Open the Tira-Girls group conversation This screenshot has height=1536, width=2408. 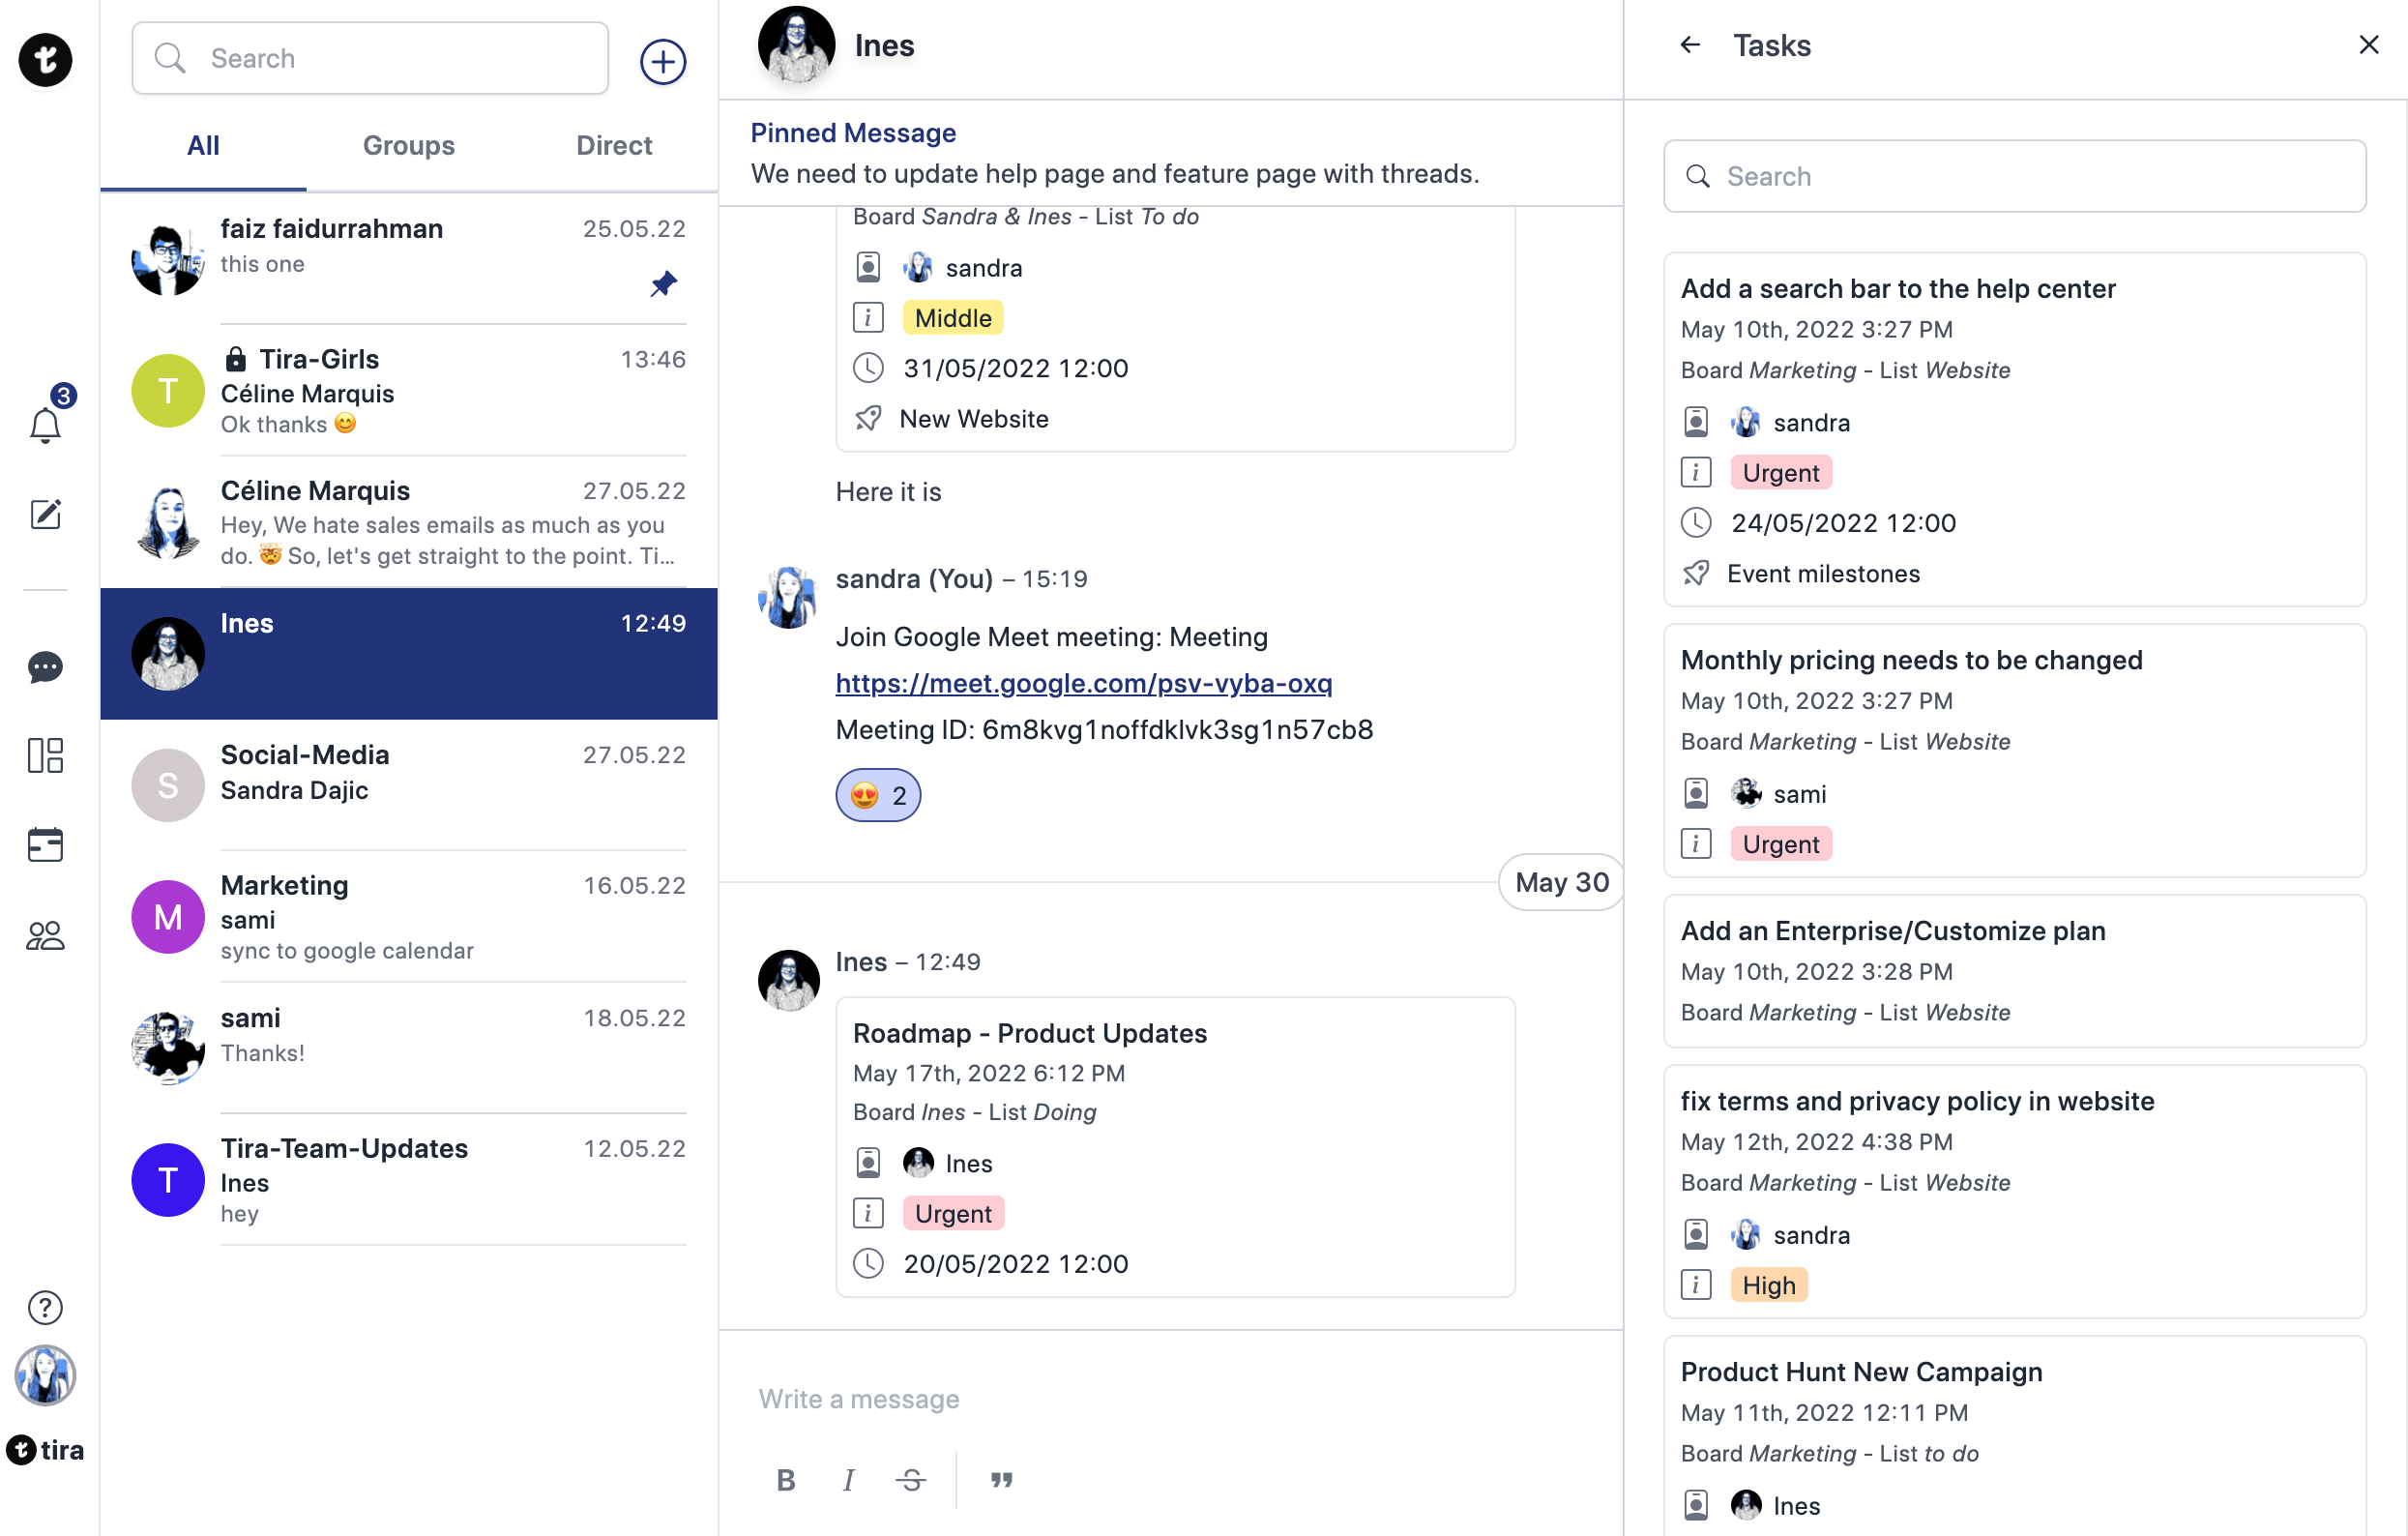tap(408, 391)
